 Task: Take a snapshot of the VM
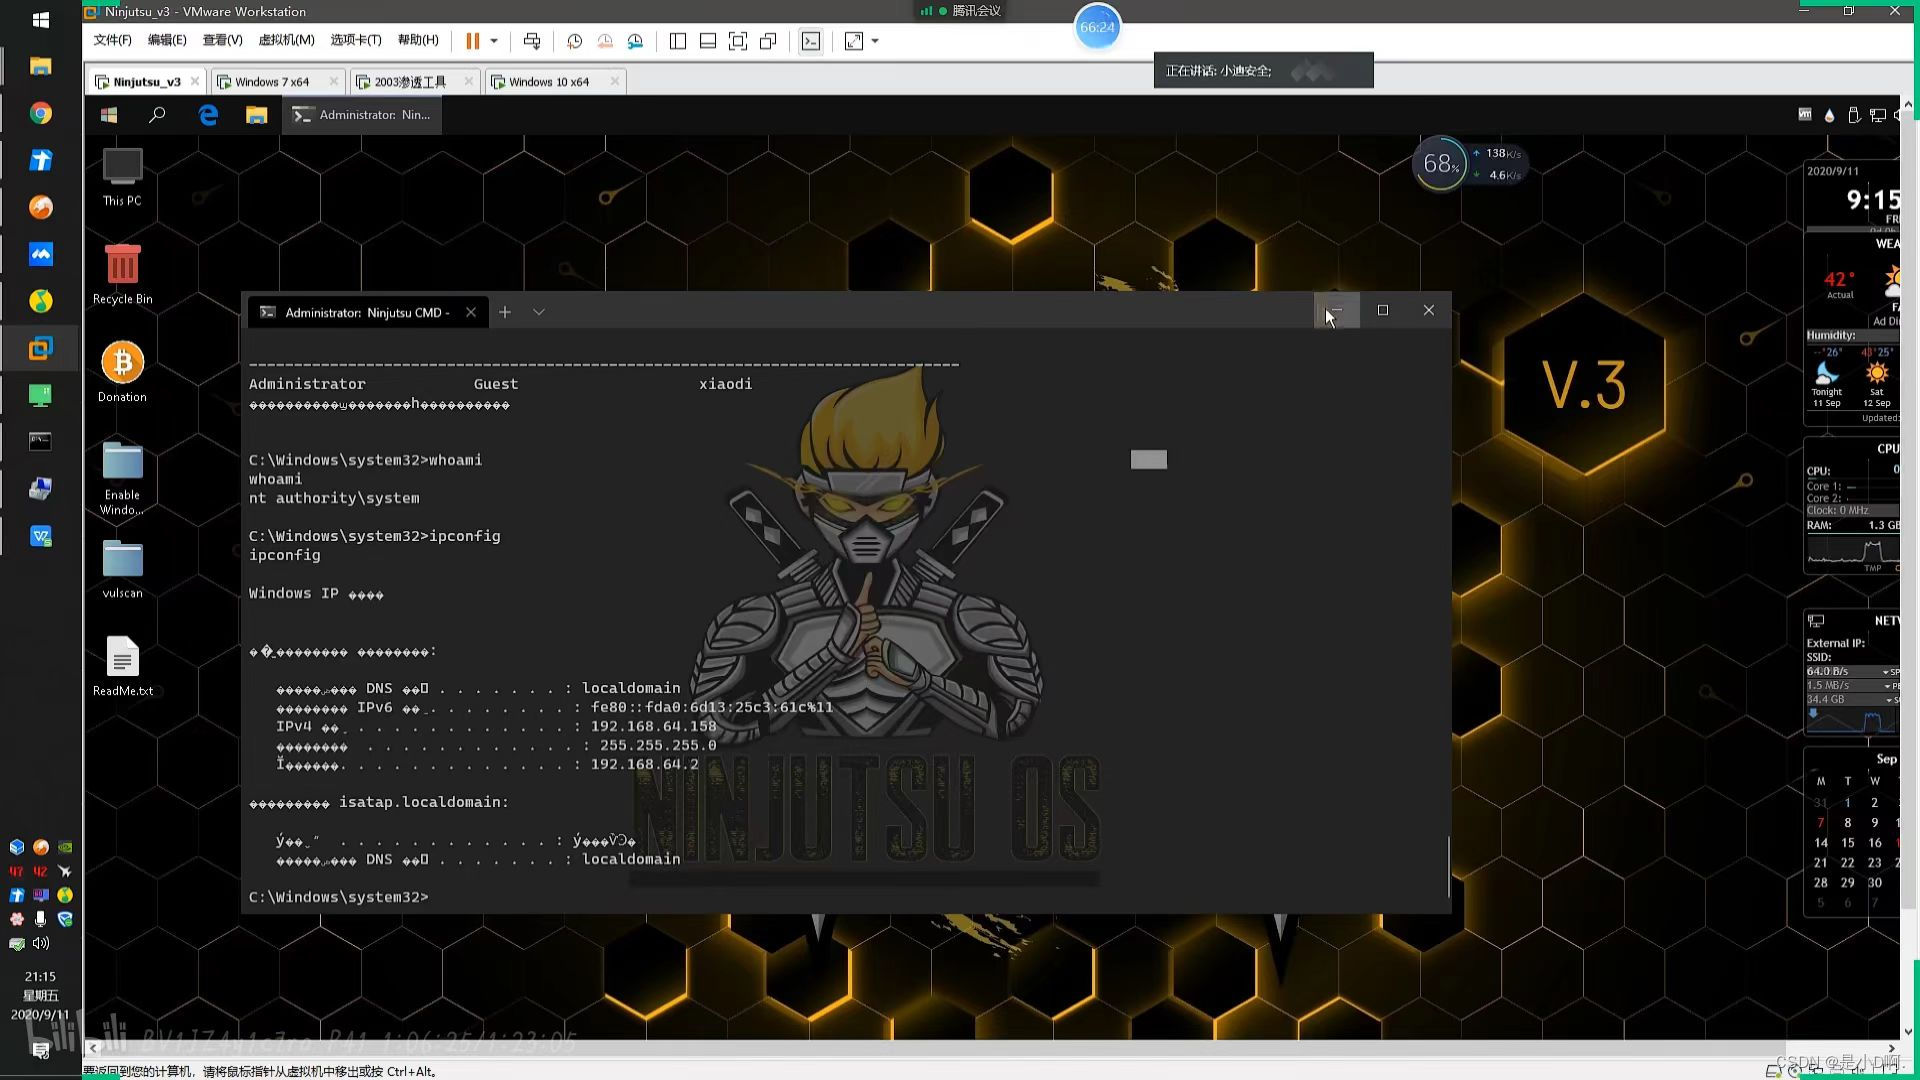574,41
